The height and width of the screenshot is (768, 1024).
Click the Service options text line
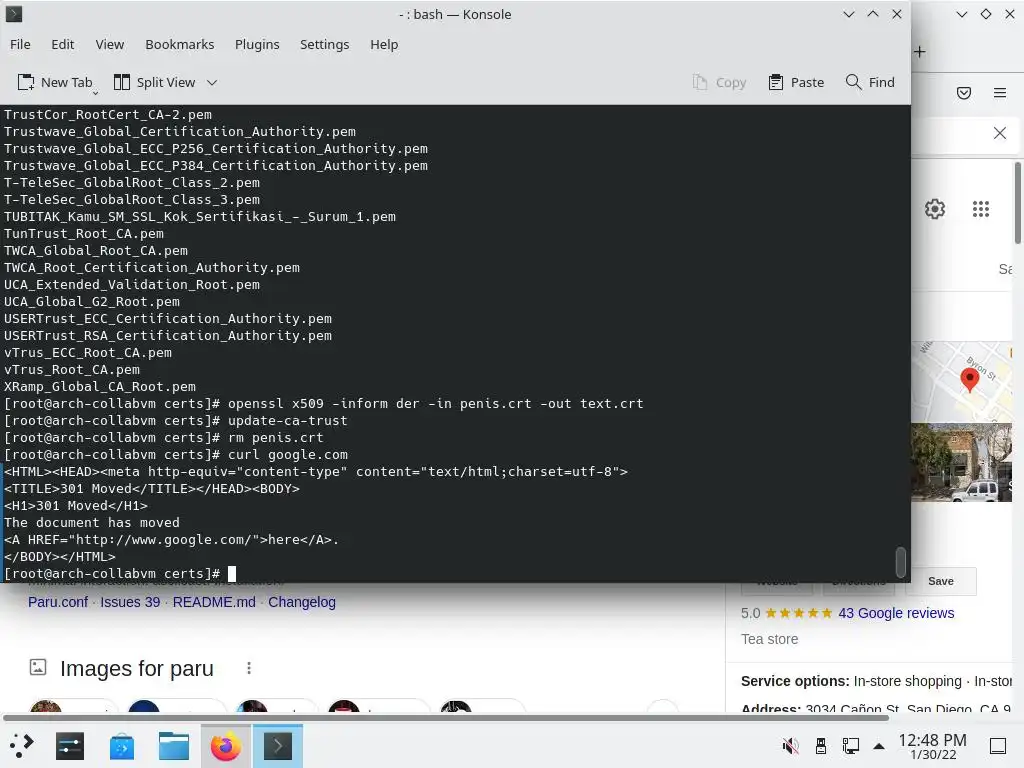click(876, 681)
